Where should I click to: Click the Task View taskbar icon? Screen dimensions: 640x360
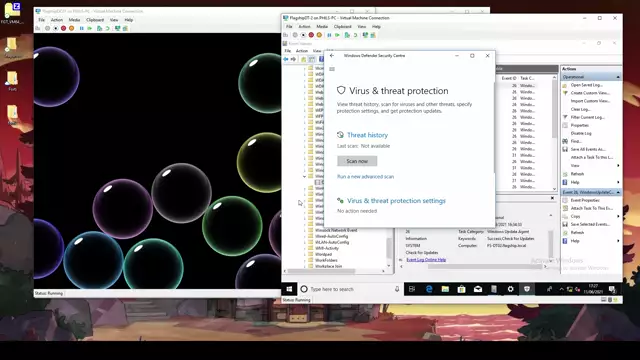point(412,289)
